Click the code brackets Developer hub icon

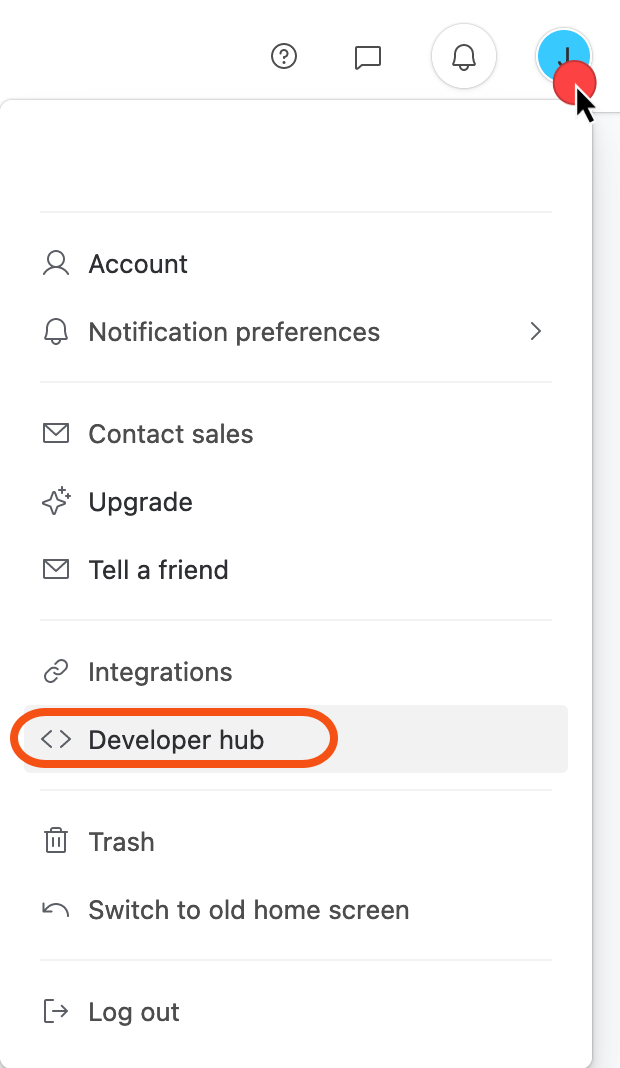(x=56, y=740)
